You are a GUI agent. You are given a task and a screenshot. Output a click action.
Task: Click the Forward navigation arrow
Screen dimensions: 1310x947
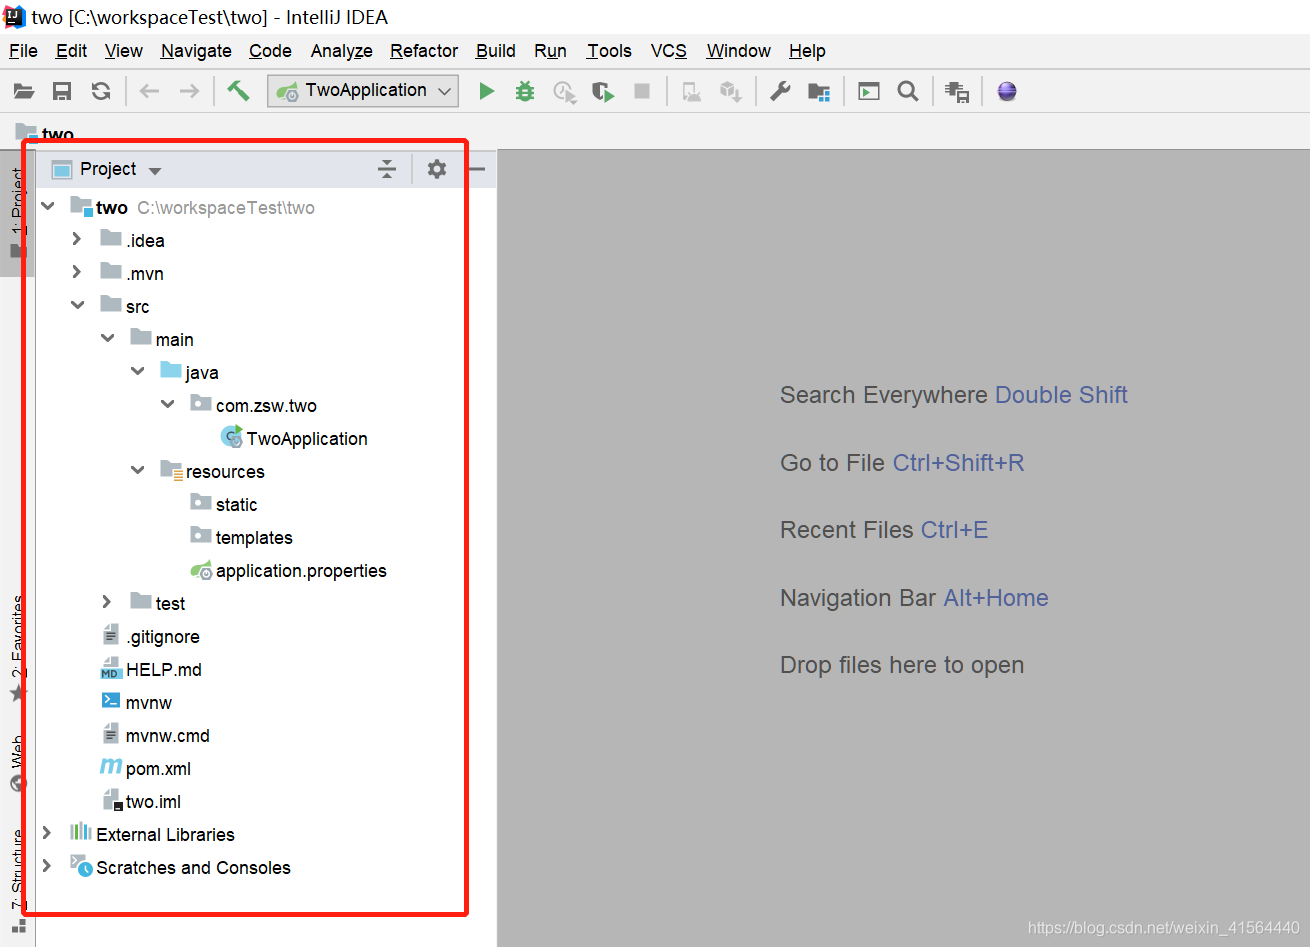[189, 91]
